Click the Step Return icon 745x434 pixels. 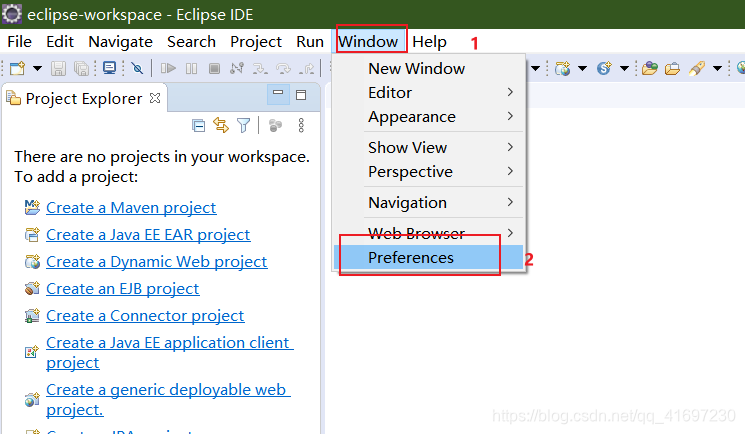tap(306, 69)
